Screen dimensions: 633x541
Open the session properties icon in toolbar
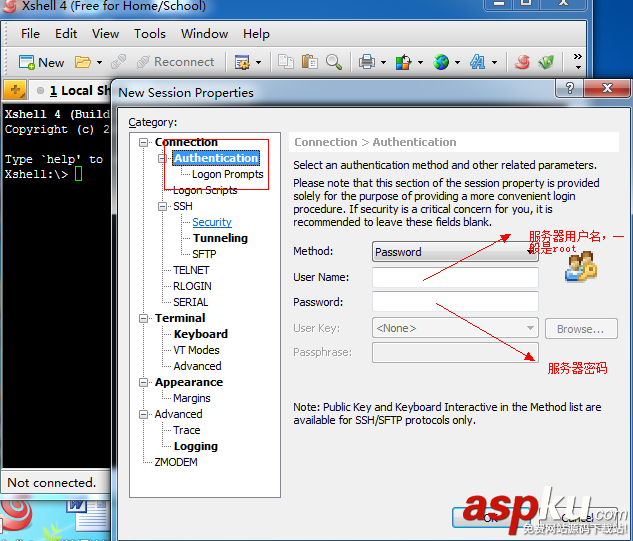242,62
